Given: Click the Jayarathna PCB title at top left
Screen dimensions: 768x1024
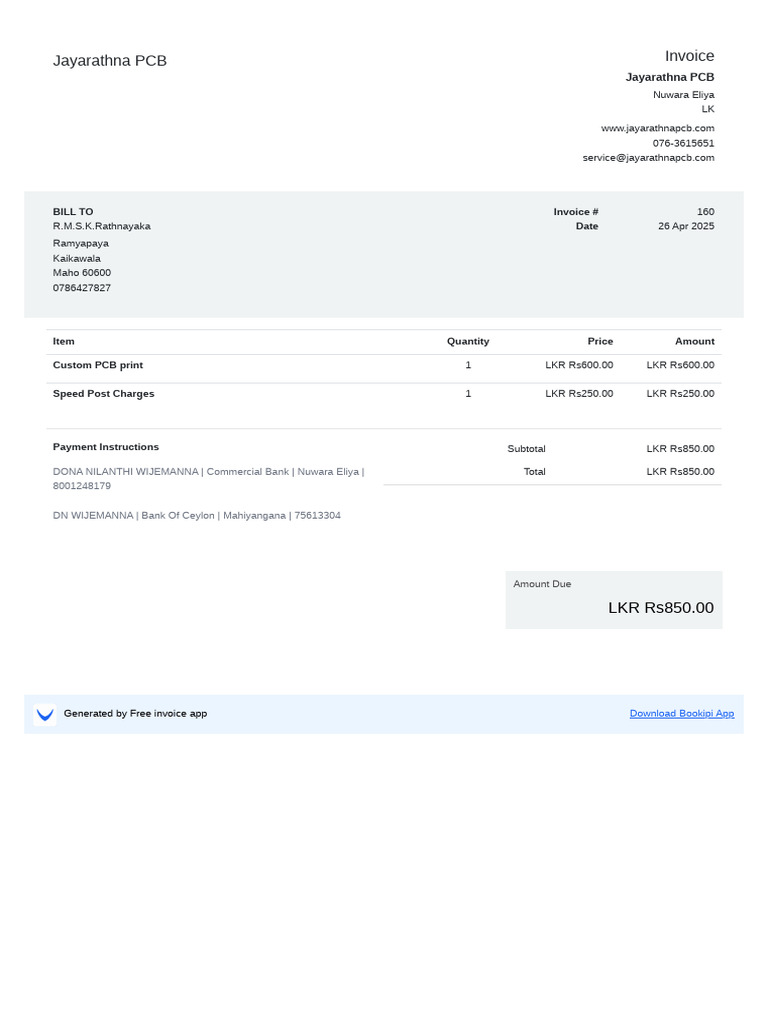Looking at the screenshot, I should coord(110,61).
